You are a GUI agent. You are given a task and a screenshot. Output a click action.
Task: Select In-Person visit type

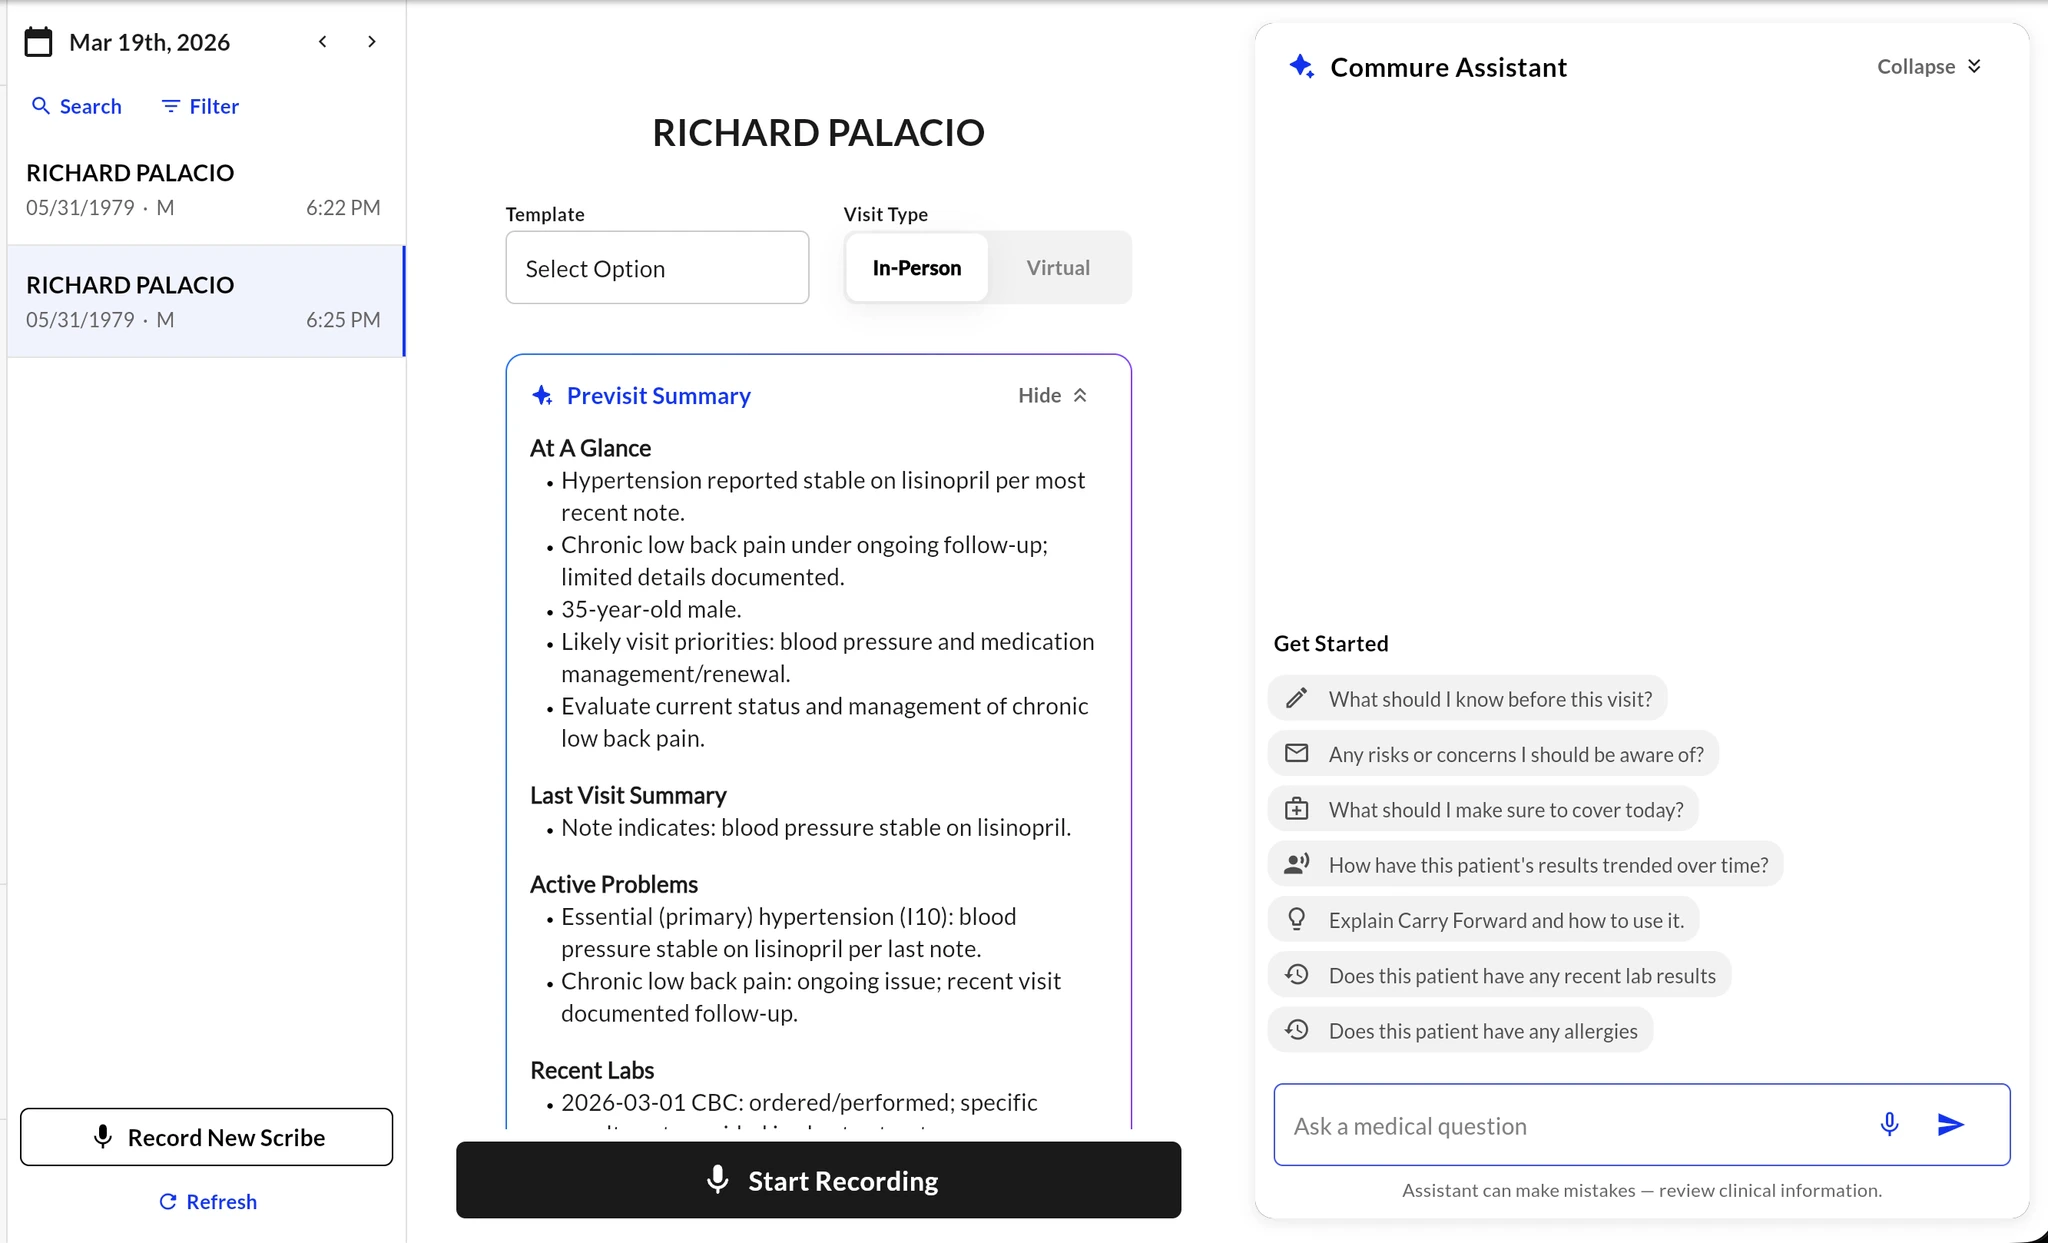tap(916, 268)
